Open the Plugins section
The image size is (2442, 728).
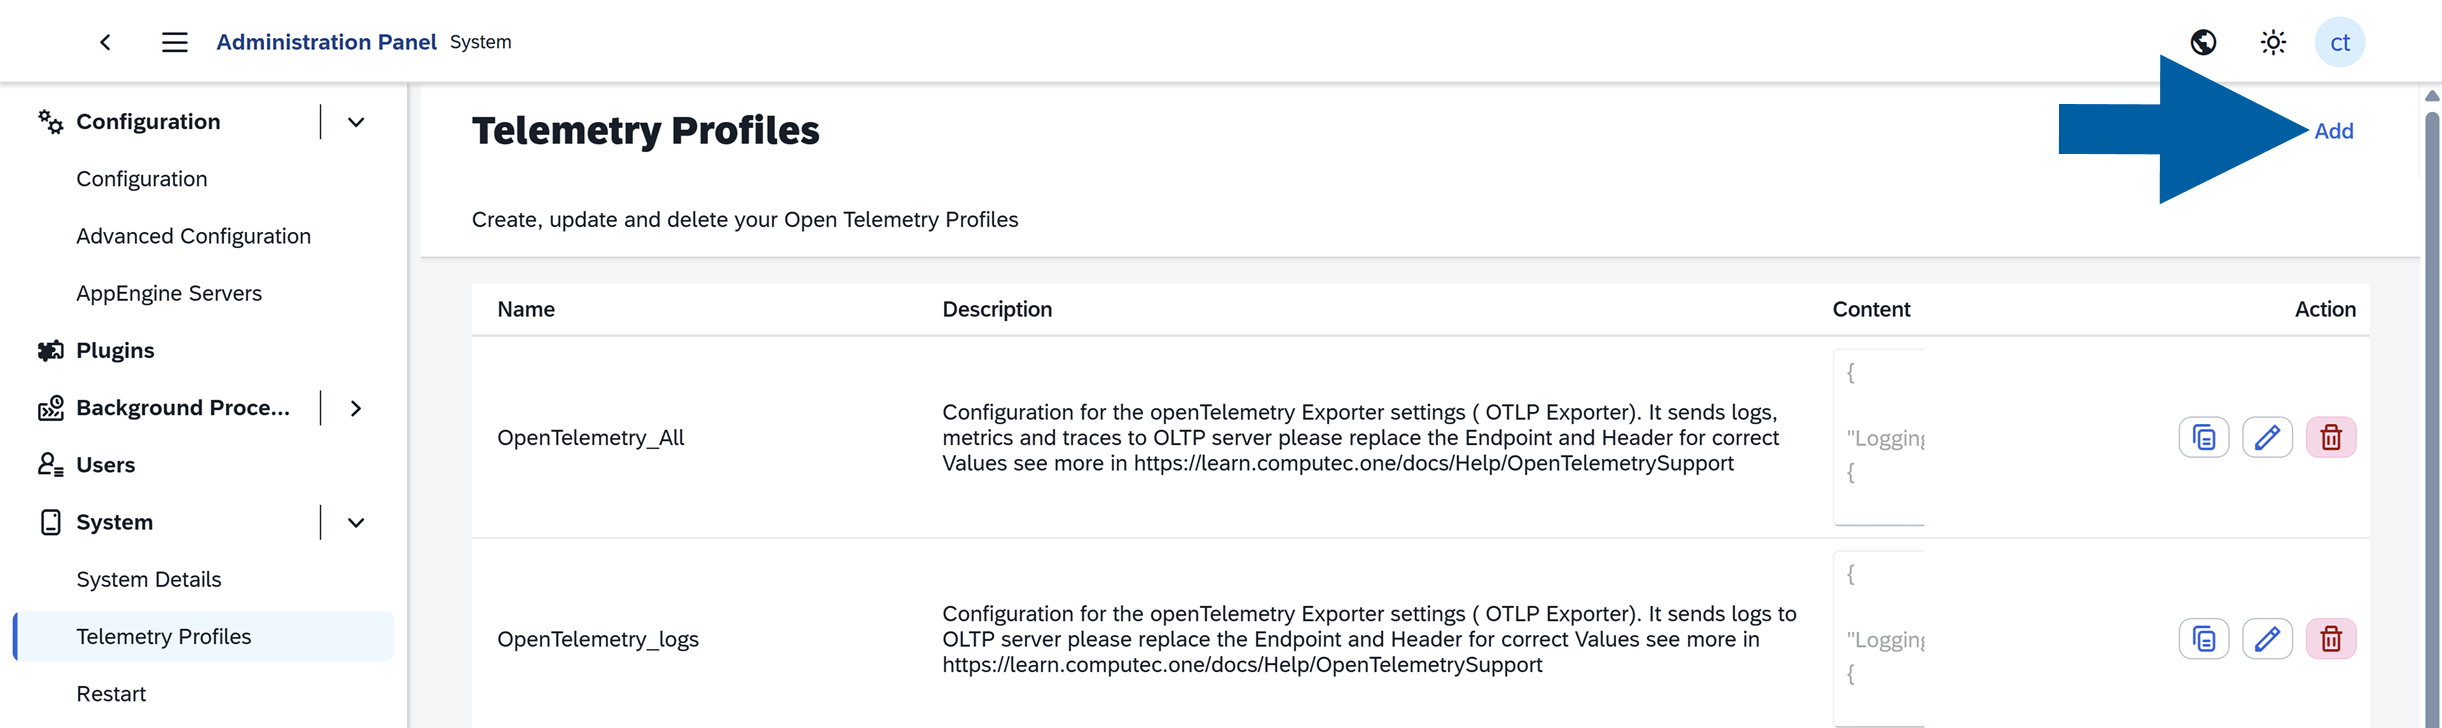pos(115,351)
